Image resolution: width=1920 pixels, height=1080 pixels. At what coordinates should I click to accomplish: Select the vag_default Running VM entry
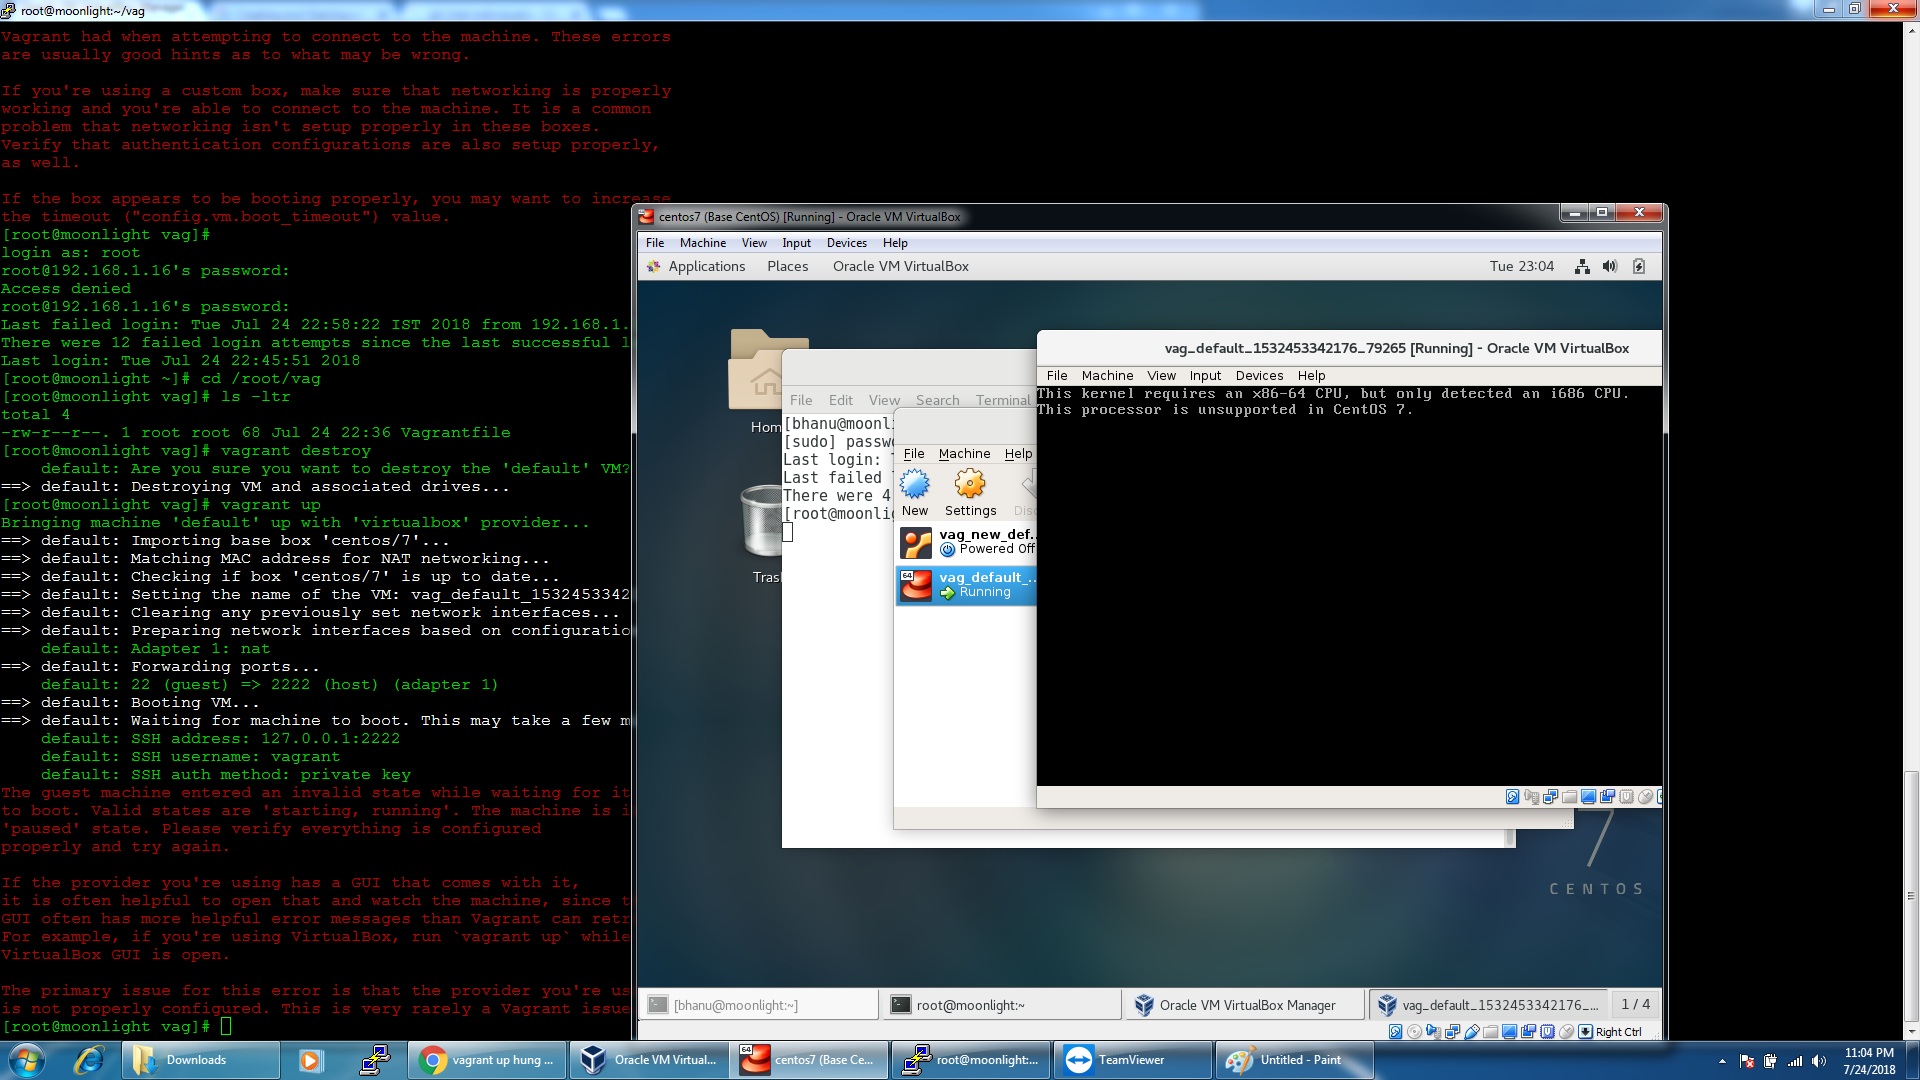(966, 585)
